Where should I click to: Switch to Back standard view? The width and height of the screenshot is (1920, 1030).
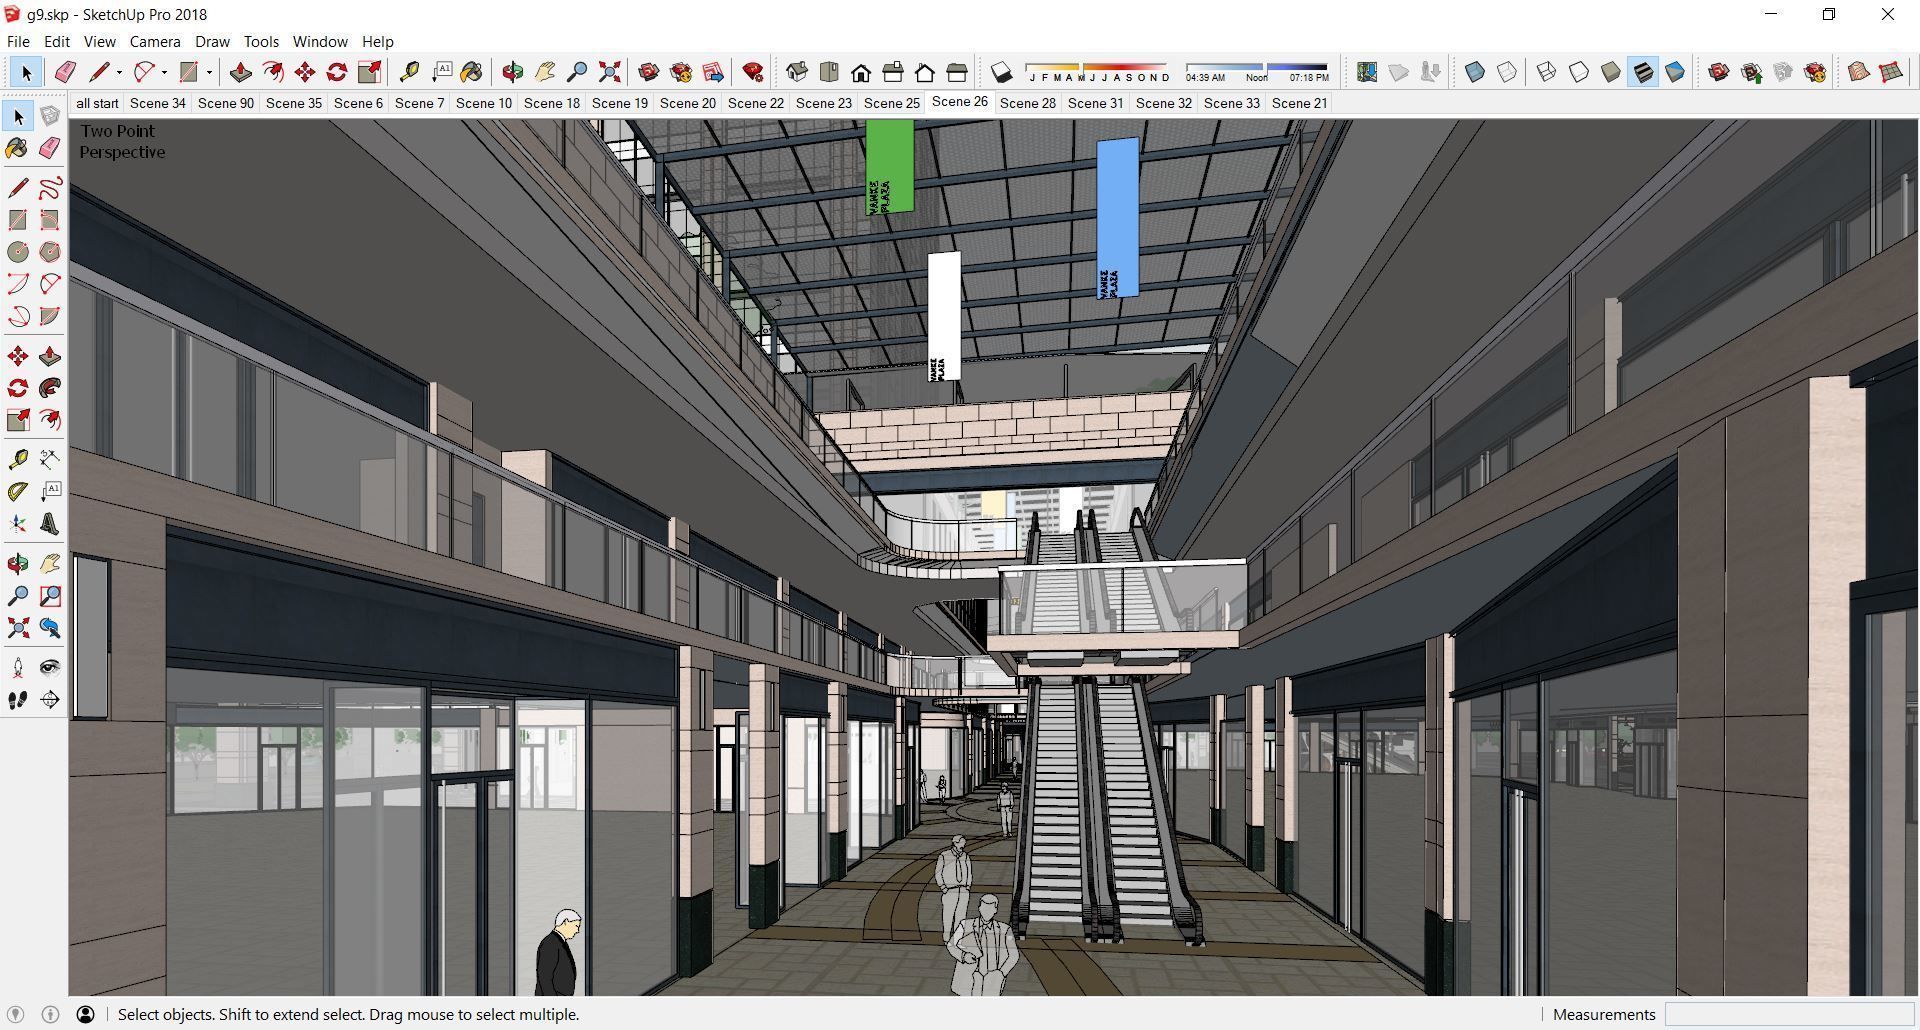point(925,72)
